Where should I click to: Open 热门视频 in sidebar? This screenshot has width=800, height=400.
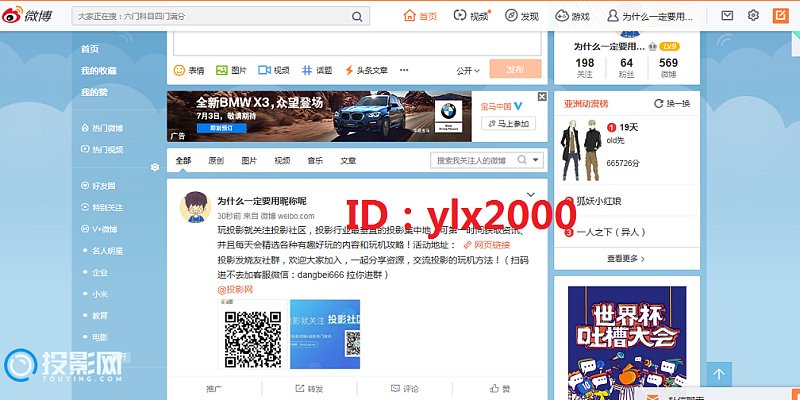point(102,149)
